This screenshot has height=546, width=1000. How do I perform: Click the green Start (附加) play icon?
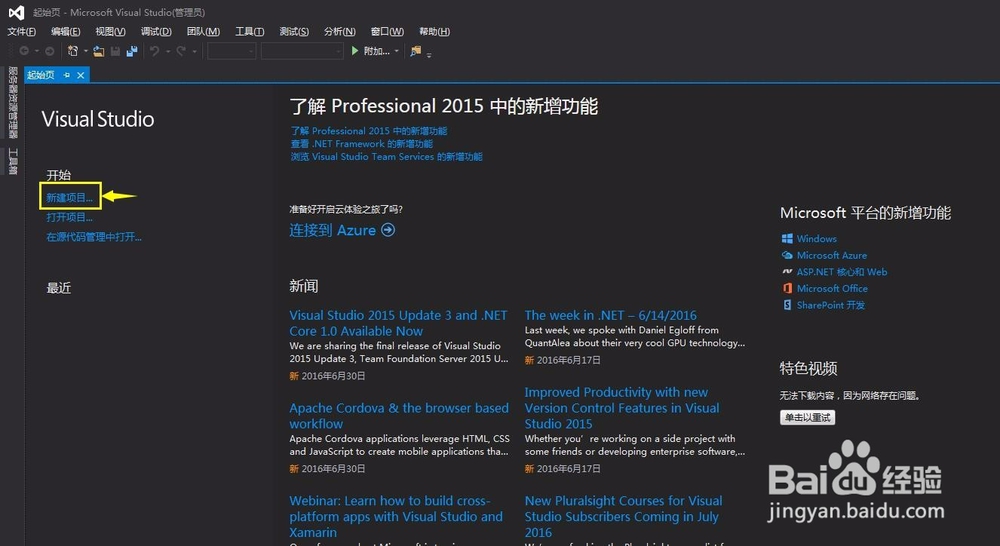(355, 51)
